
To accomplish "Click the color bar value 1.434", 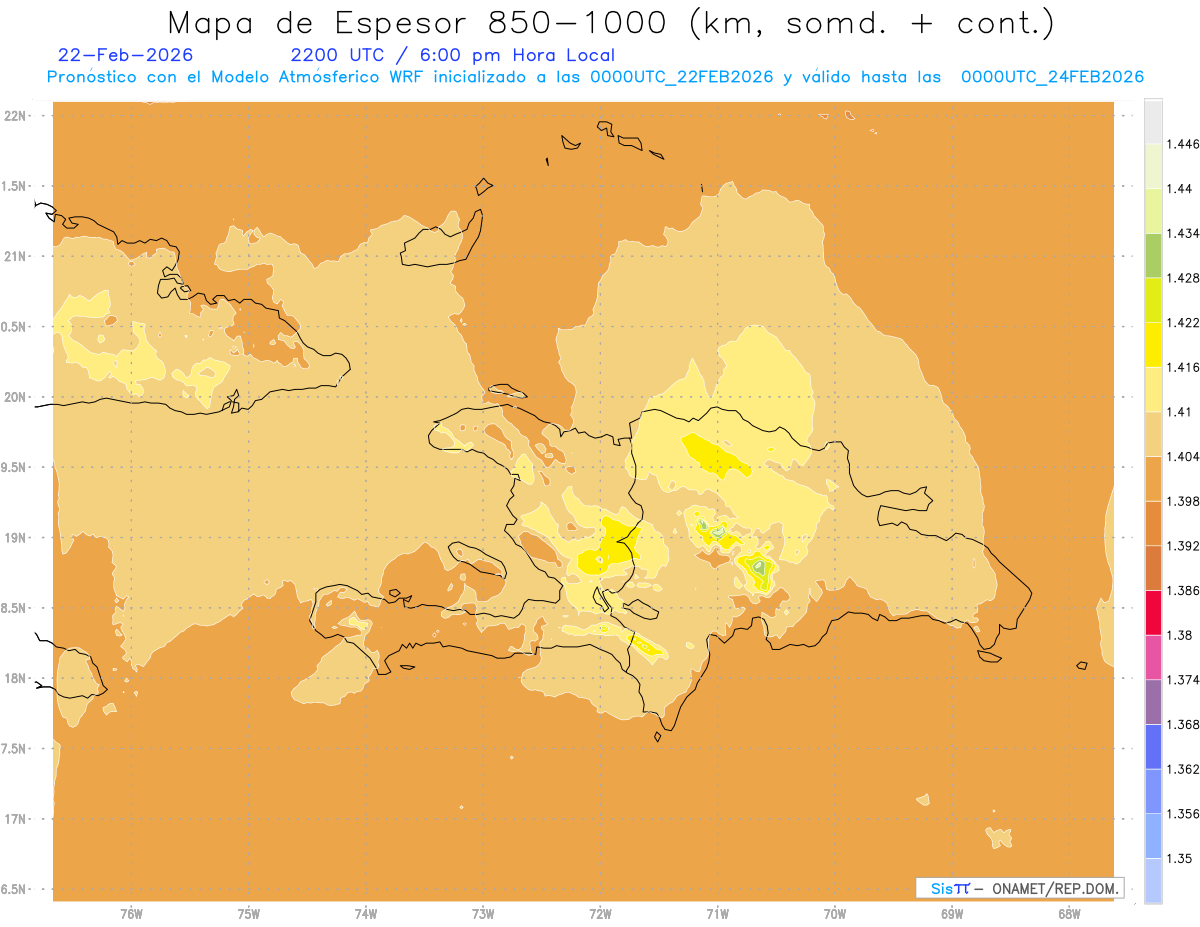I will tap(1185, 233).
